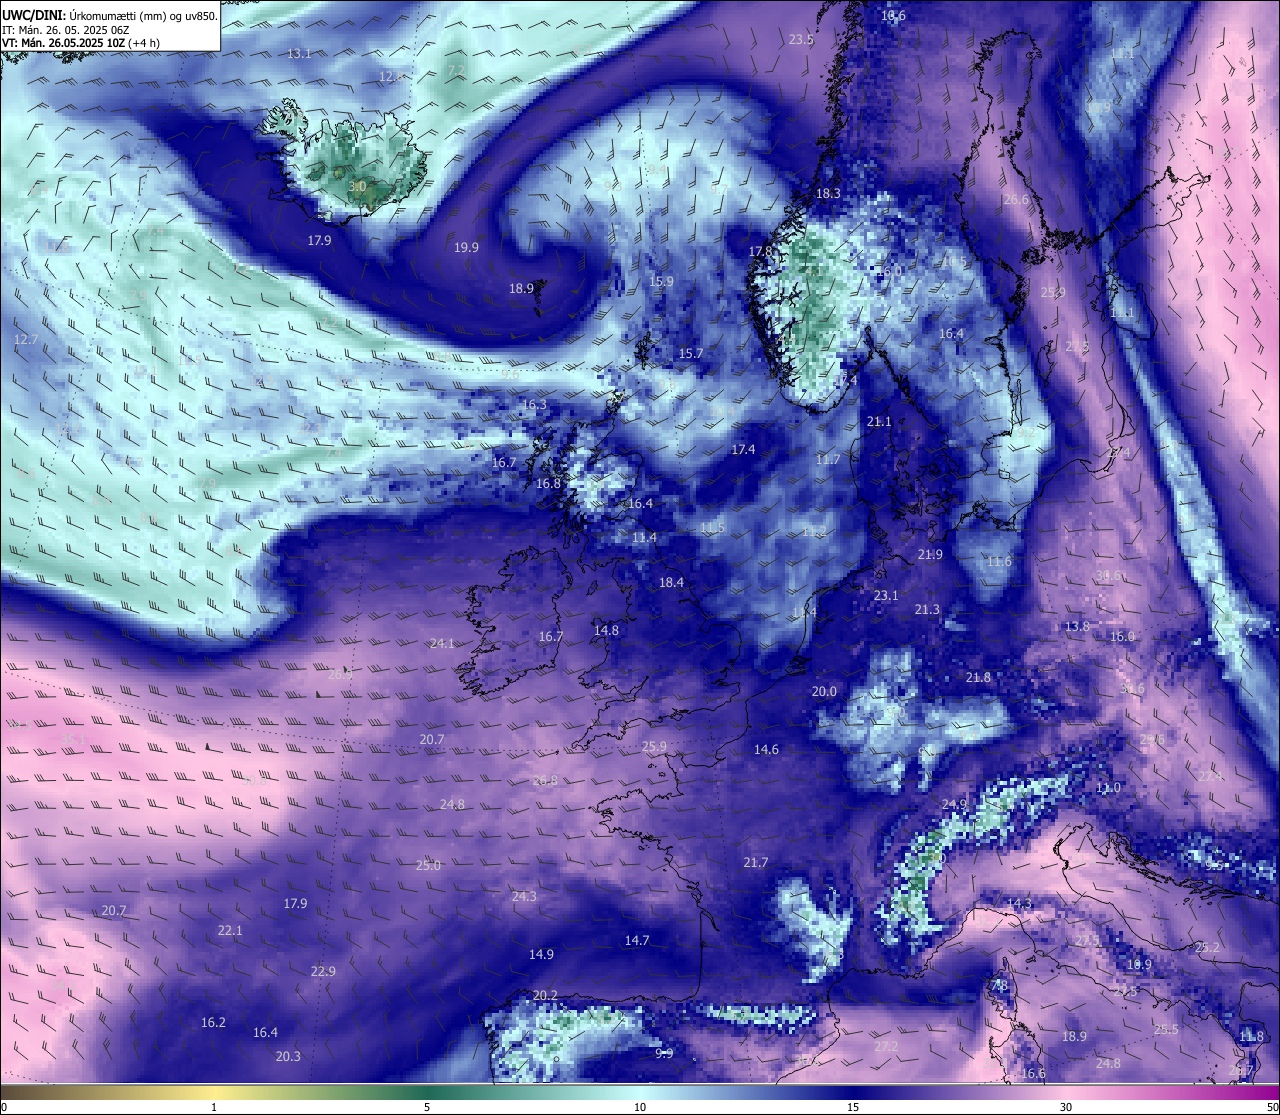Select the 3.0 value over Iceland
Viewport: 1280px width, 1115px height.
[x=357, y=186]
